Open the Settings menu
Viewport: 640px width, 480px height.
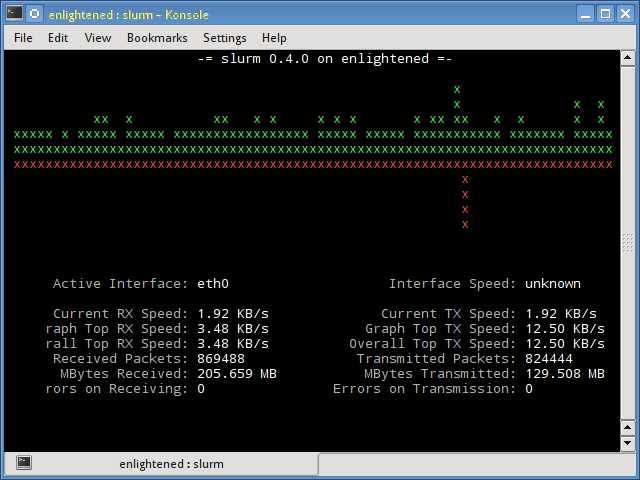coord(224,38)
